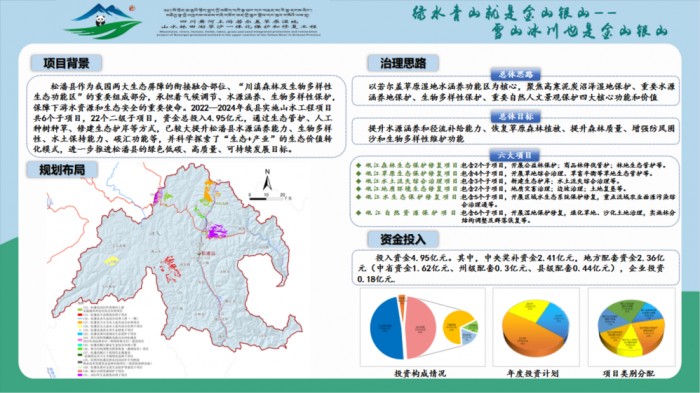Select the map scale bar
Screen dimensions: 700x393
[270, 196]
